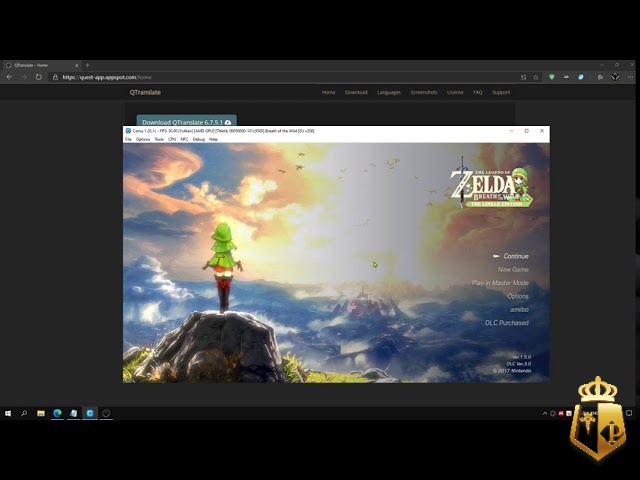
Task: Open the favorites list icon
Action: coord(600,77)
